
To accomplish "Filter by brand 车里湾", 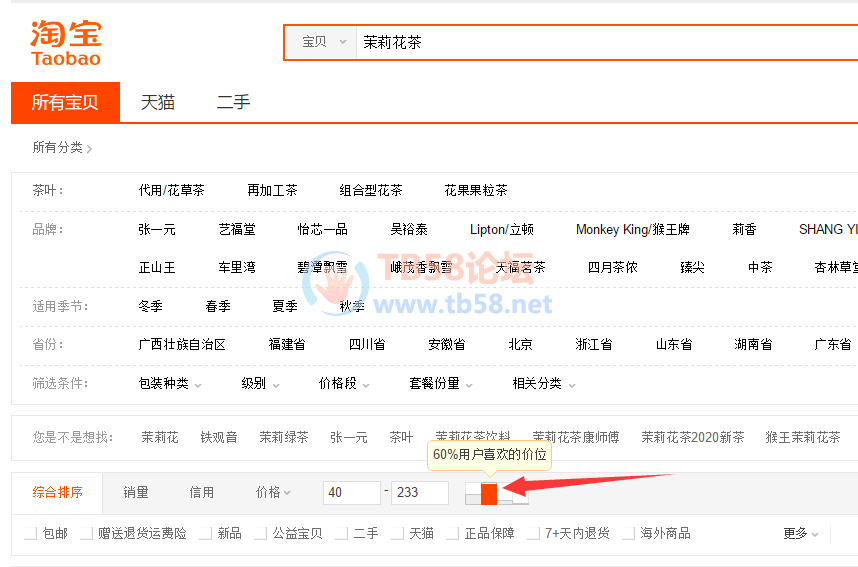I will pos(237,268).
